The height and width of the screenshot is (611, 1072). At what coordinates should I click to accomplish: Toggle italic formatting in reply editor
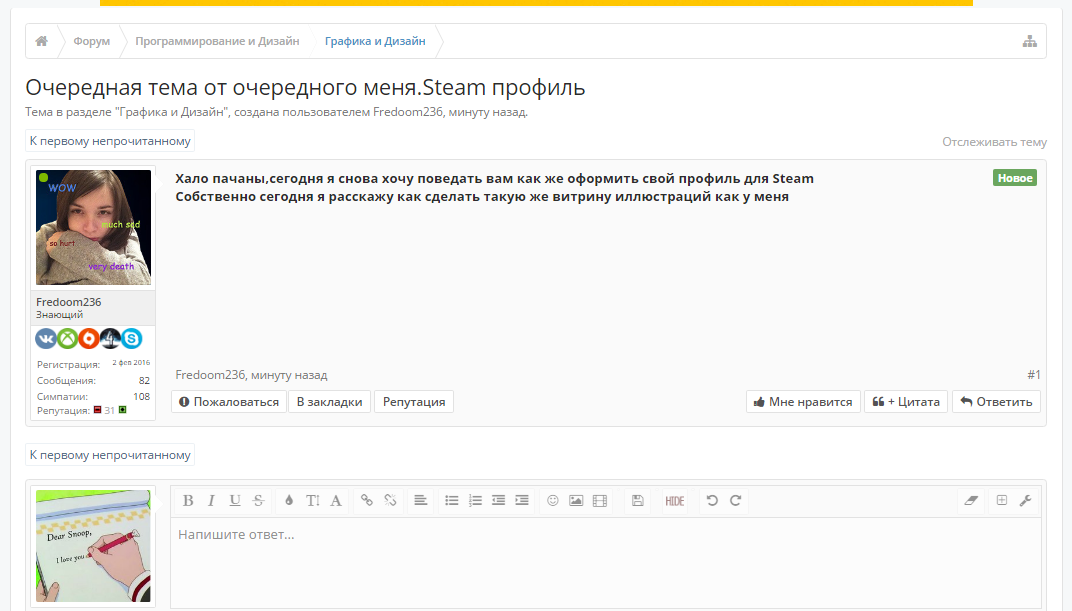coord(211,501)
